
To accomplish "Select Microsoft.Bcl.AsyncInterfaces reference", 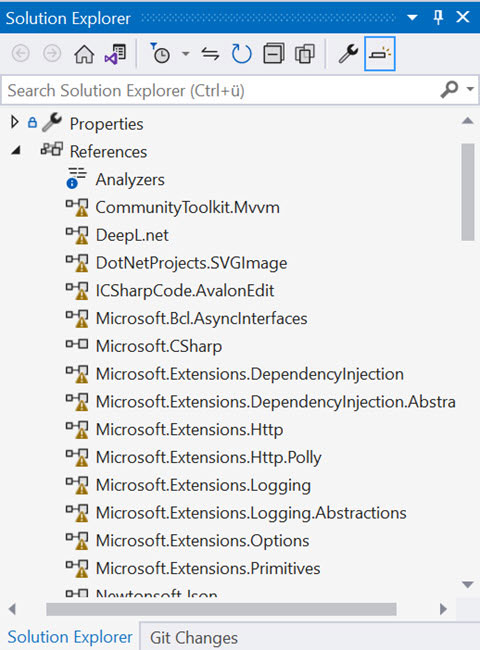I will [201, 318].
